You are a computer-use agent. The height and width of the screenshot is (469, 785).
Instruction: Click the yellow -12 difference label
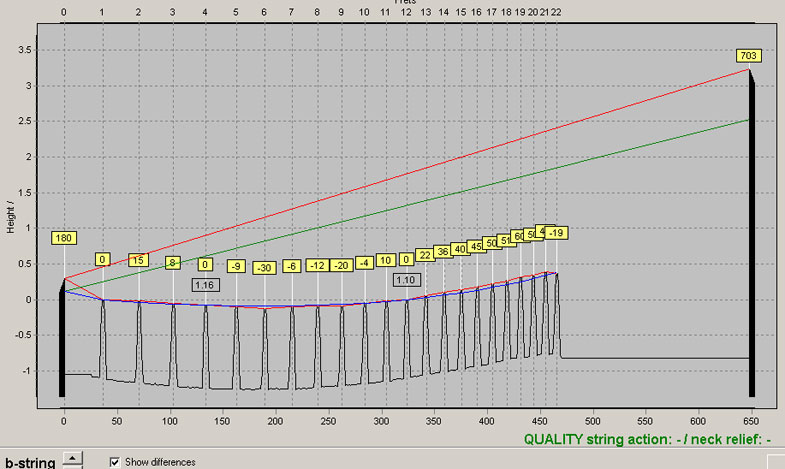(x=317, y=265)
